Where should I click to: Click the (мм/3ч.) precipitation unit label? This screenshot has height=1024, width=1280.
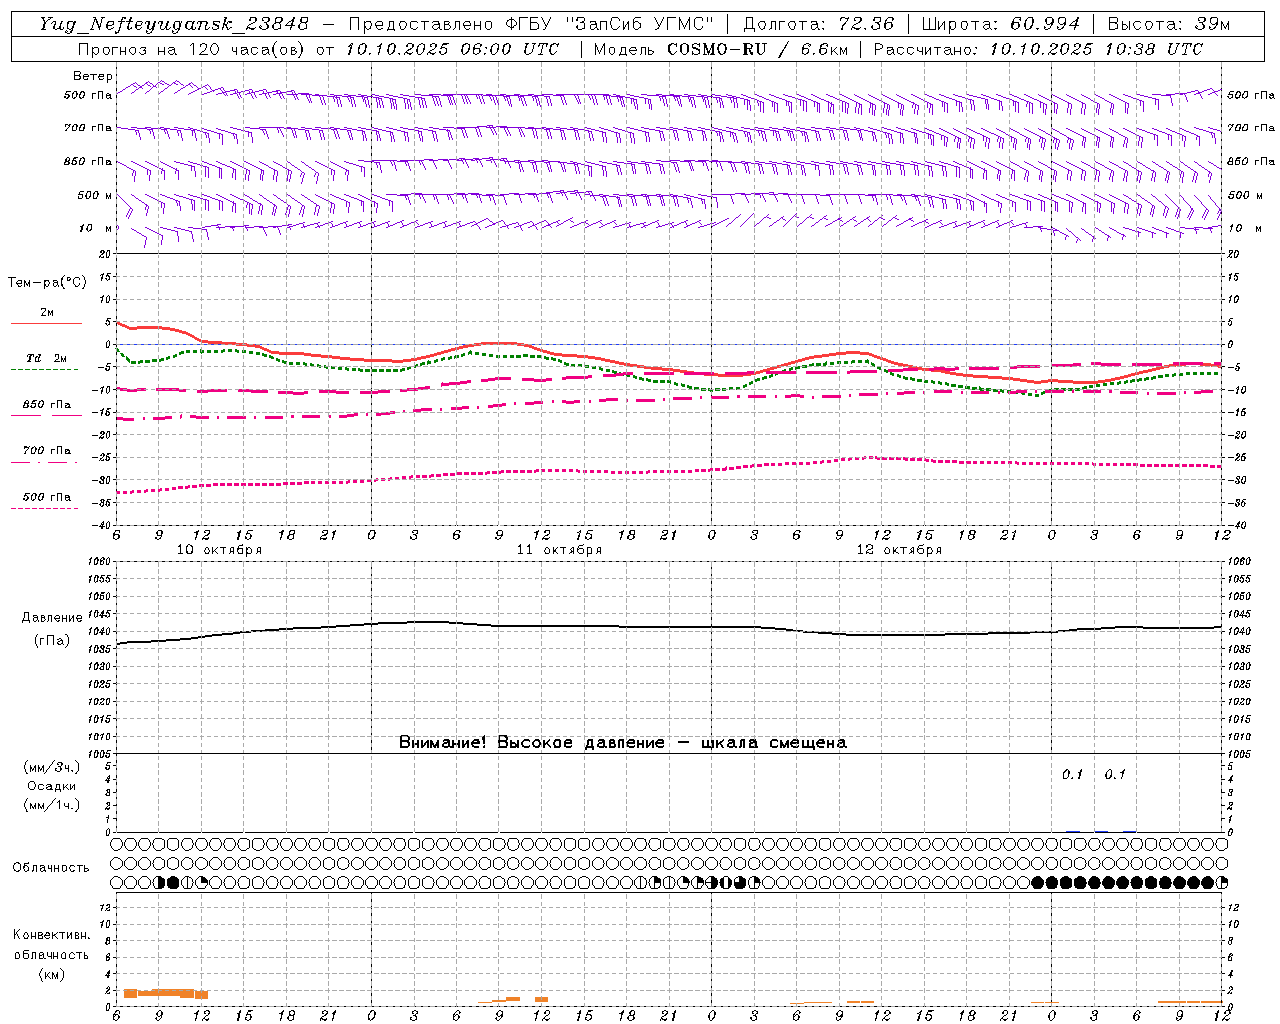coord(52,767)
